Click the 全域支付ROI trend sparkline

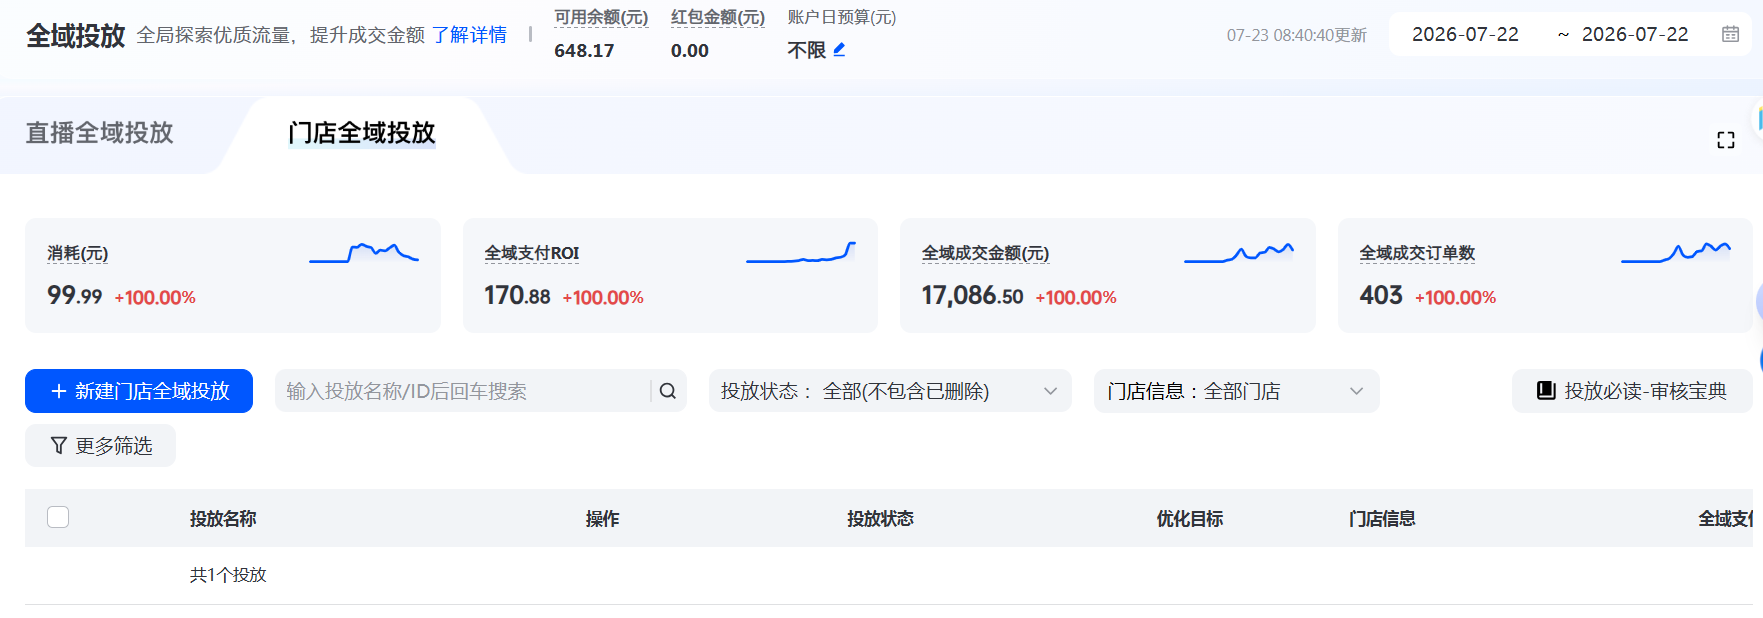tap(801, 253)
